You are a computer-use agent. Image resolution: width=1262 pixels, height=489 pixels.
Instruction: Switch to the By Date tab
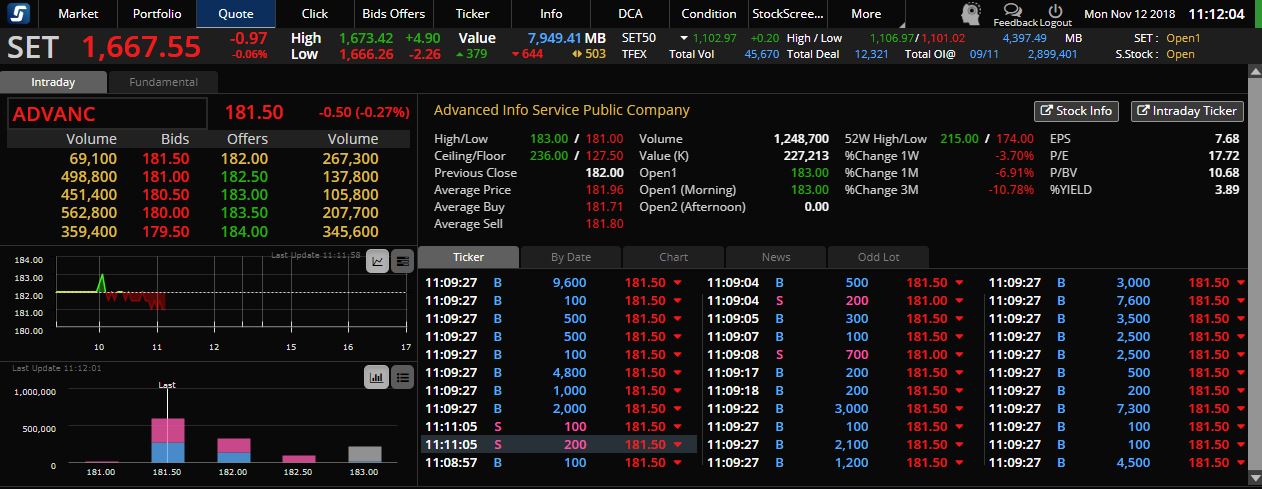(x=571, y=257)
